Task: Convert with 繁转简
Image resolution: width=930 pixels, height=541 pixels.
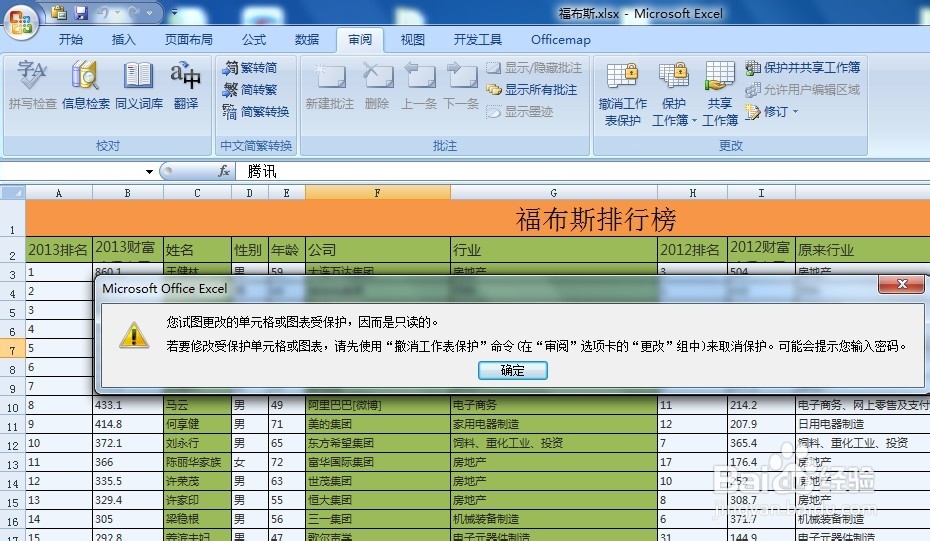Action: pos(250,68)
